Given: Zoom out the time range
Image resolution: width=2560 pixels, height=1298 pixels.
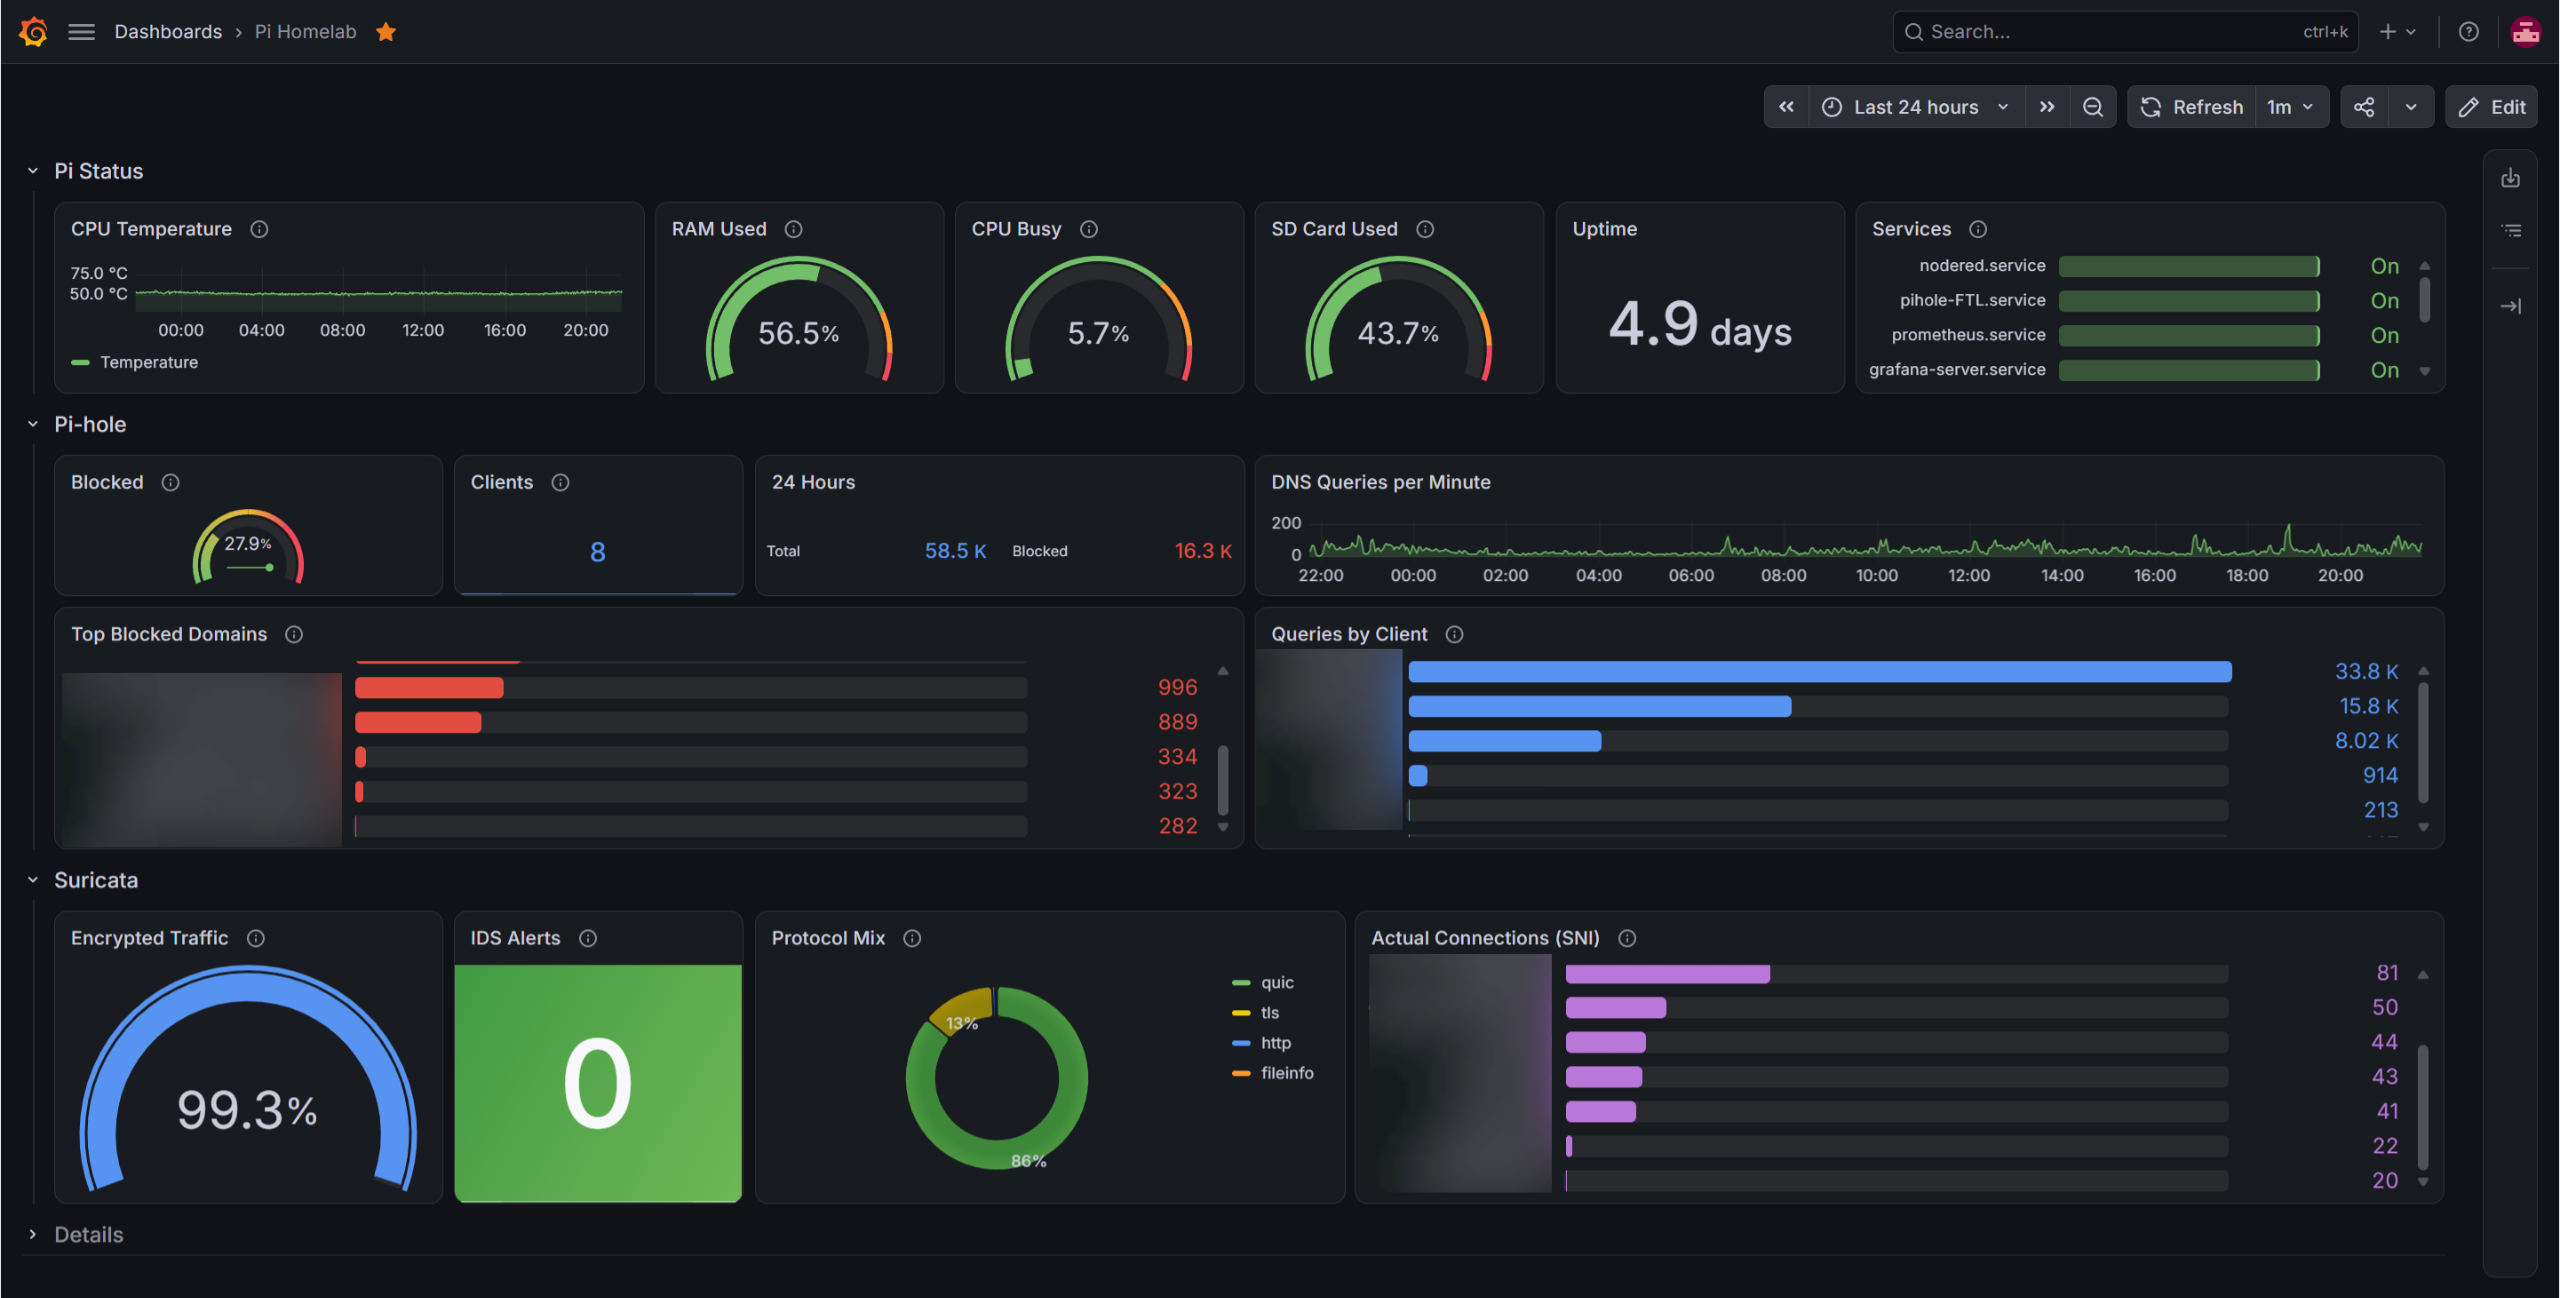Looking at the screenshot, I should 2093,107.
